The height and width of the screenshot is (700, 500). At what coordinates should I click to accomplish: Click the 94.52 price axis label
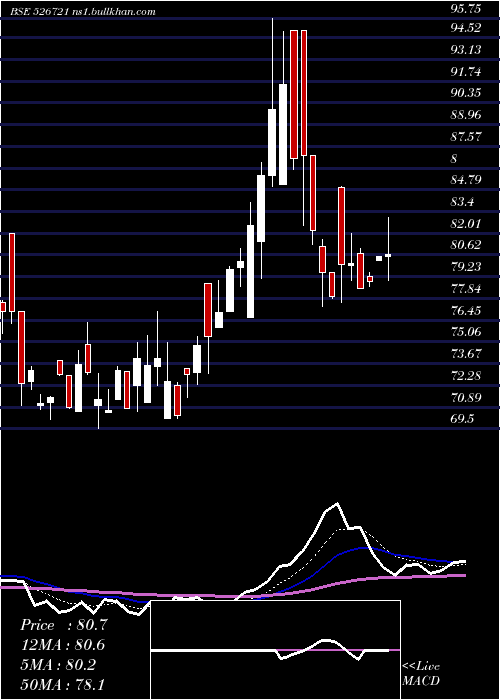(466, 28)
